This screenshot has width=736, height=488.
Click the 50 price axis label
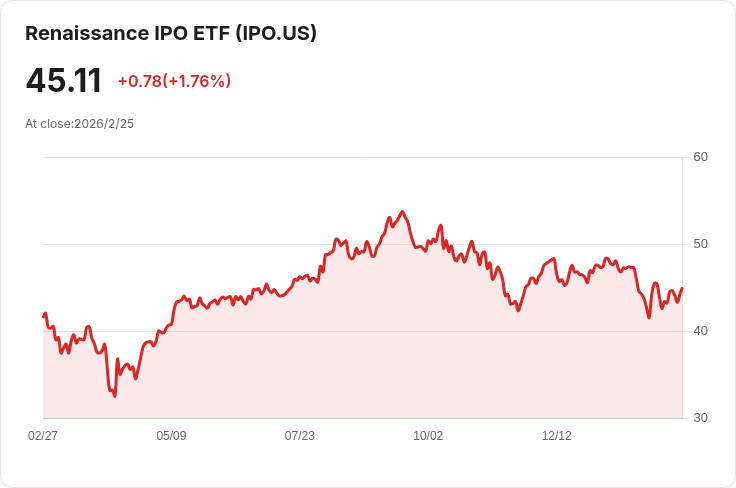700,244
